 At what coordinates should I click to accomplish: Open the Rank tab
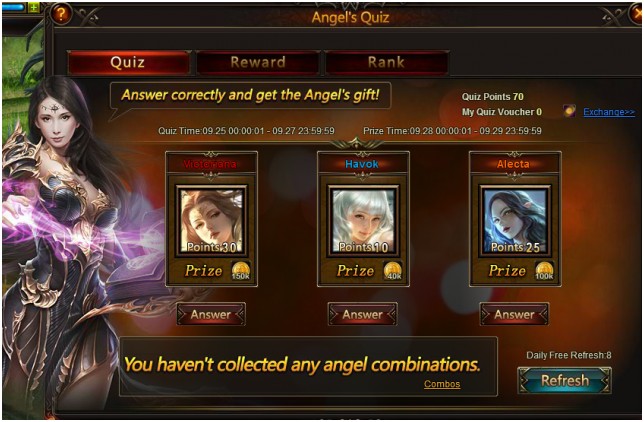(386, 62)
